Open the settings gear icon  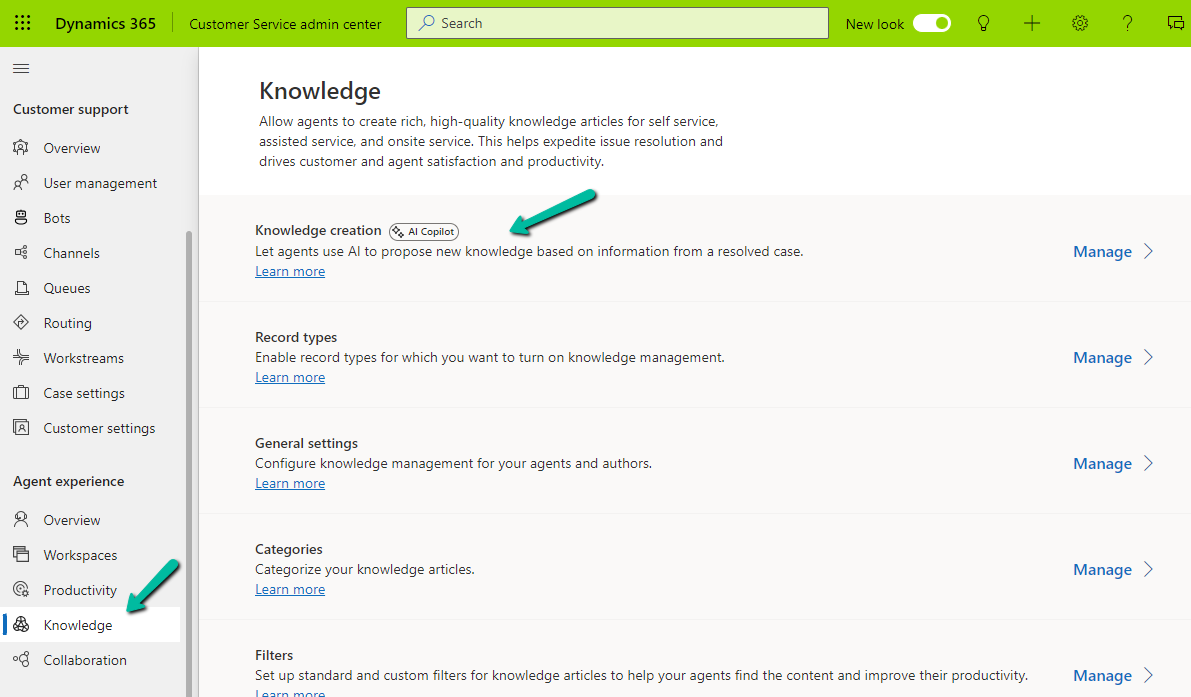pyautogui.click(x=1080, y=23)
